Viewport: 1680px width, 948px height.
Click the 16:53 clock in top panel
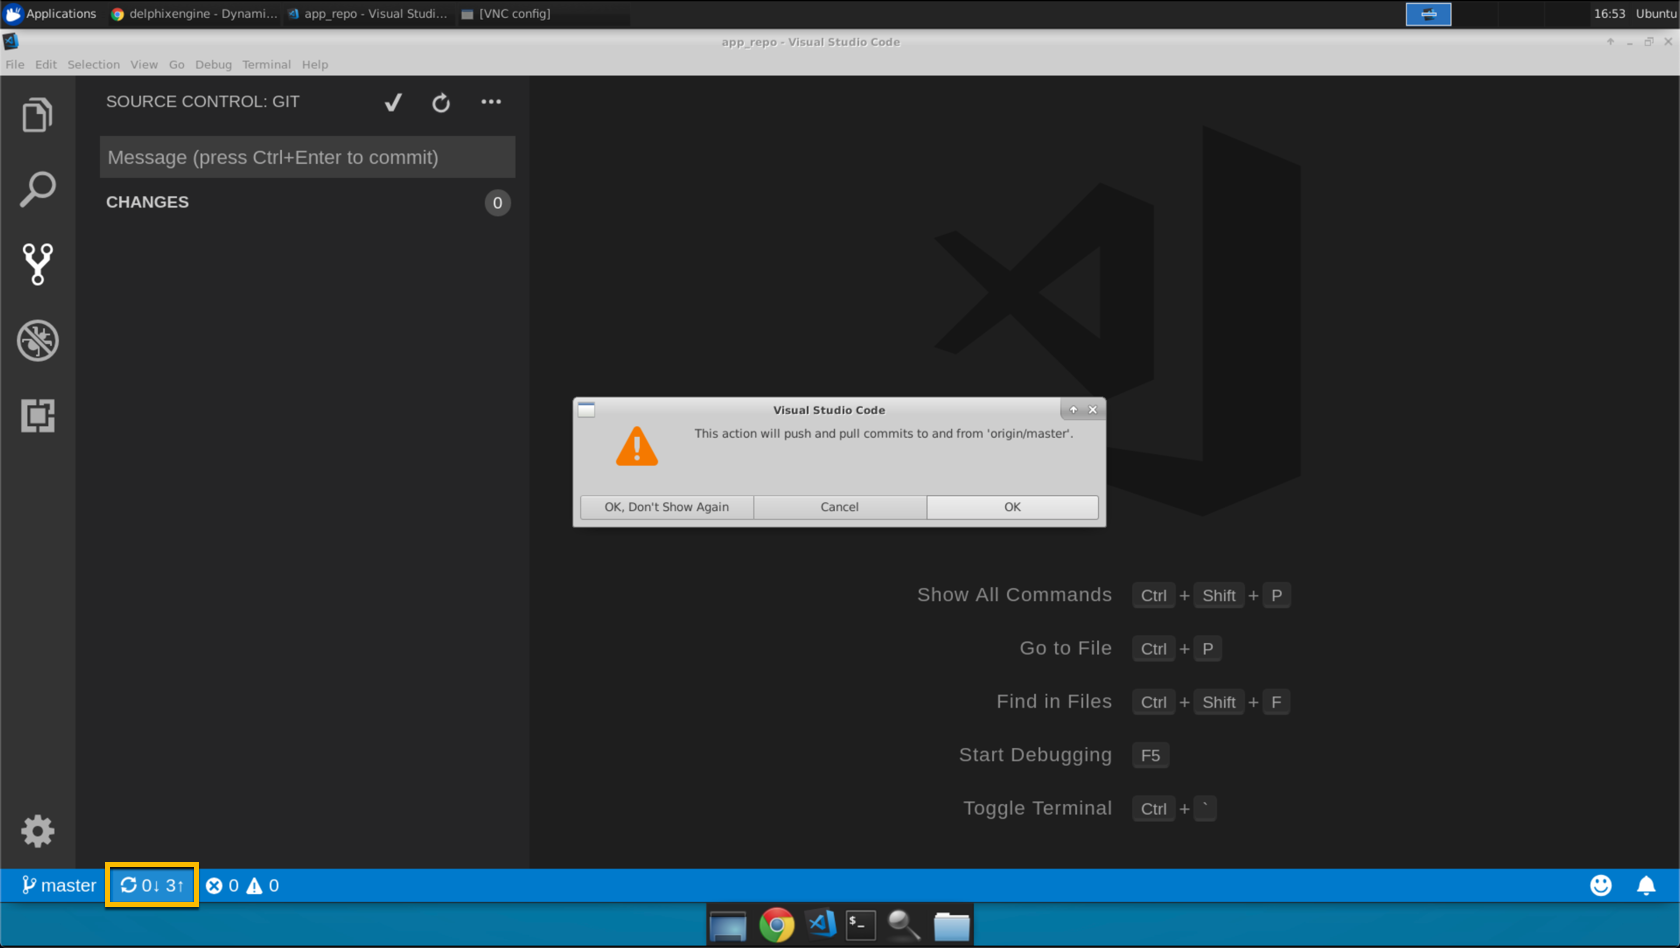click(x=1609, y=14)
